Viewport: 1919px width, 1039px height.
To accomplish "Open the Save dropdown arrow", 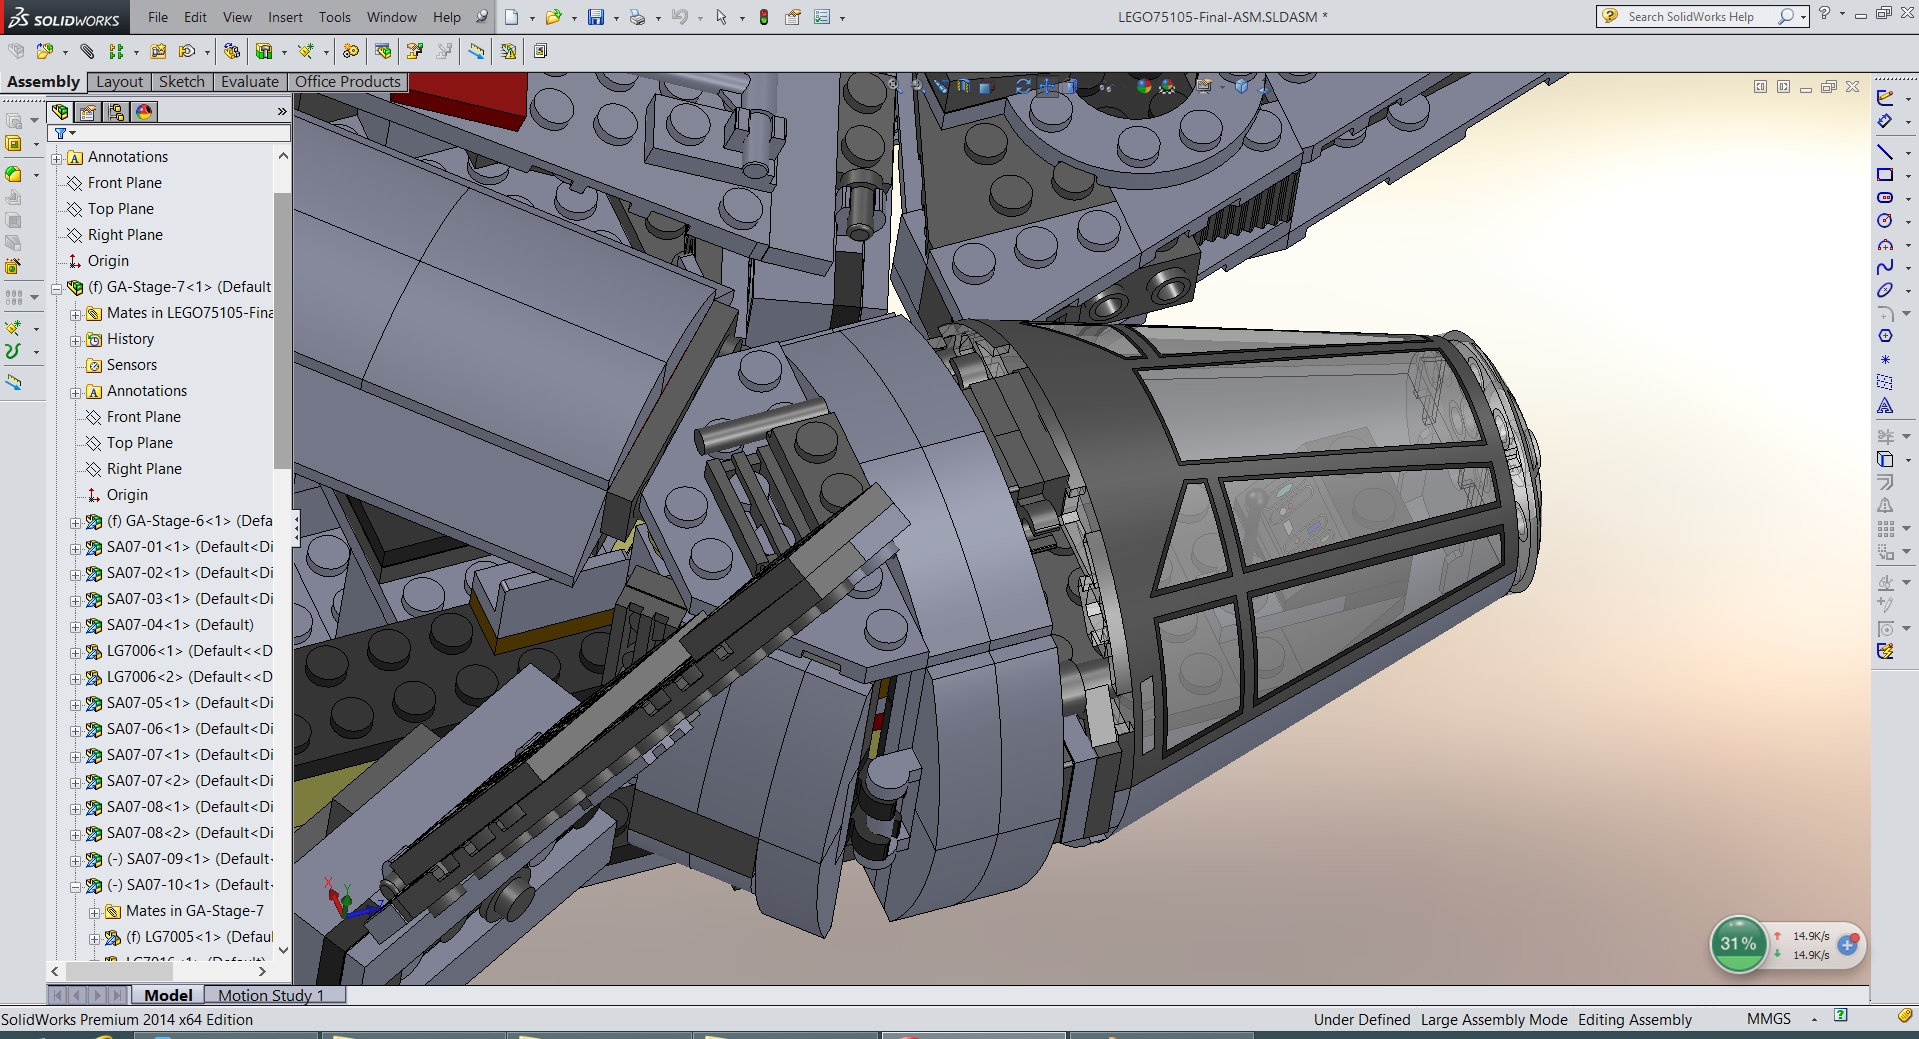I will tap(615, 18).
